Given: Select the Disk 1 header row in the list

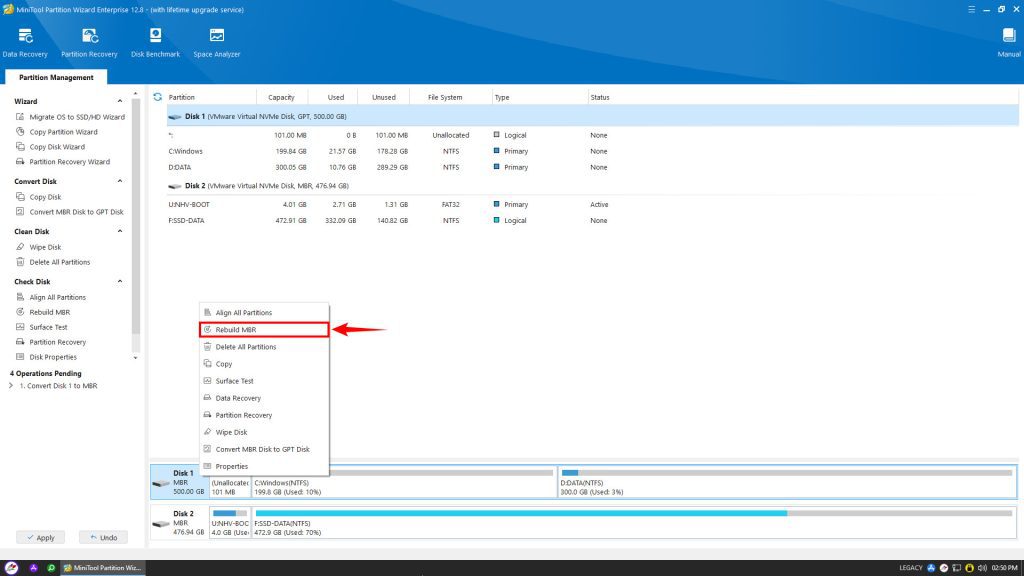Looking at the screenshot, I should point(592,116).
